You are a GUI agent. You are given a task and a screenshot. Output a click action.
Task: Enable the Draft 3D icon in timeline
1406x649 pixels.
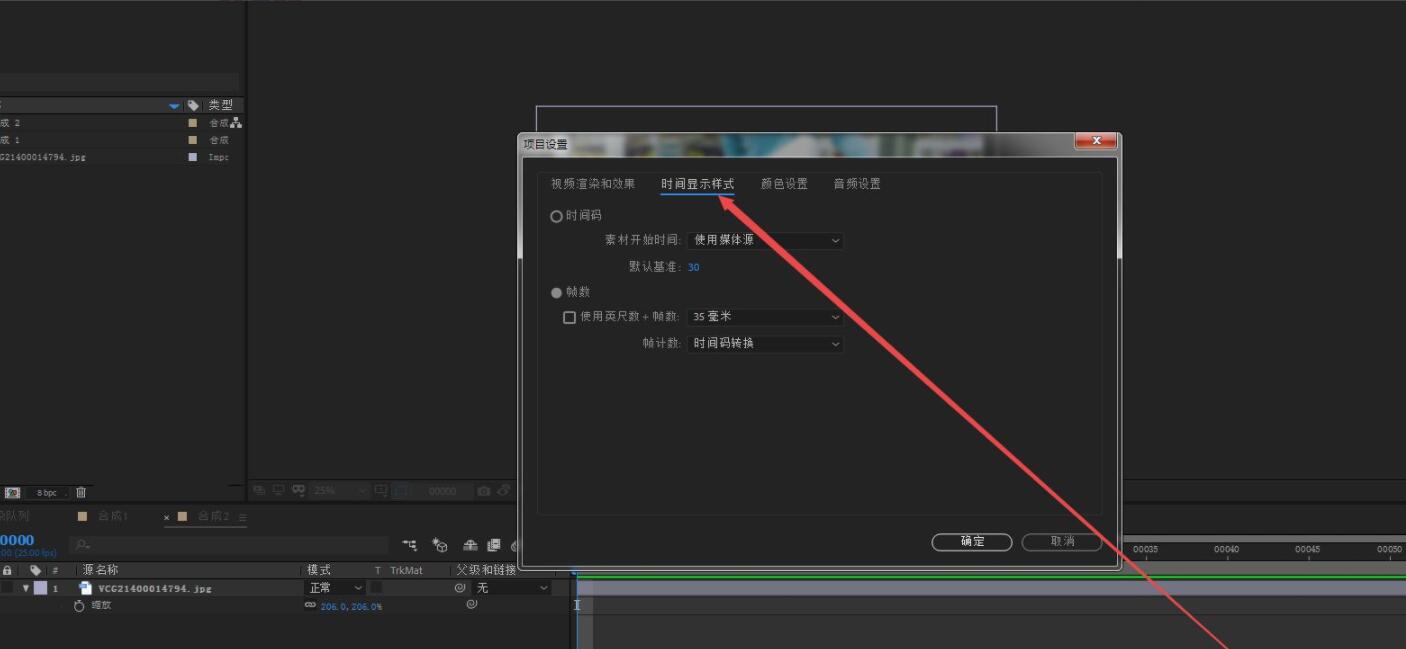click(440, 545)
